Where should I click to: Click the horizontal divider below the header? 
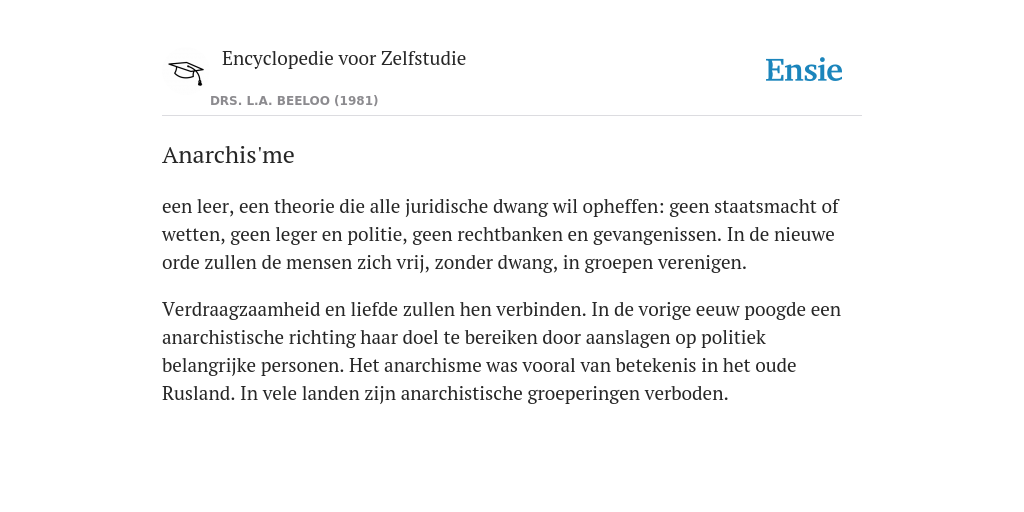click(x=512, y=116)
